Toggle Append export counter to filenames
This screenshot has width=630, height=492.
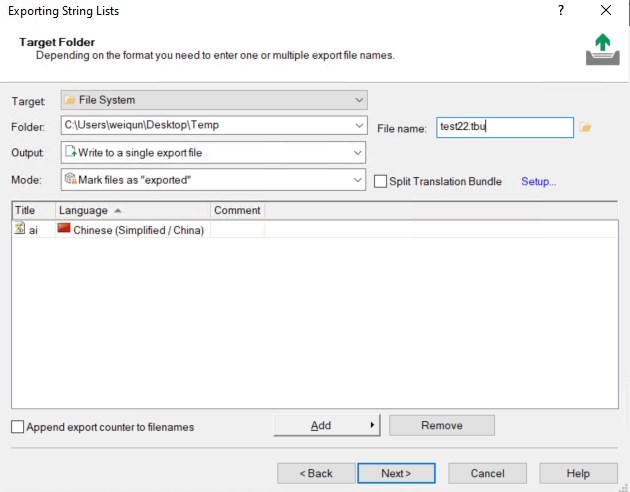point(18,427)
